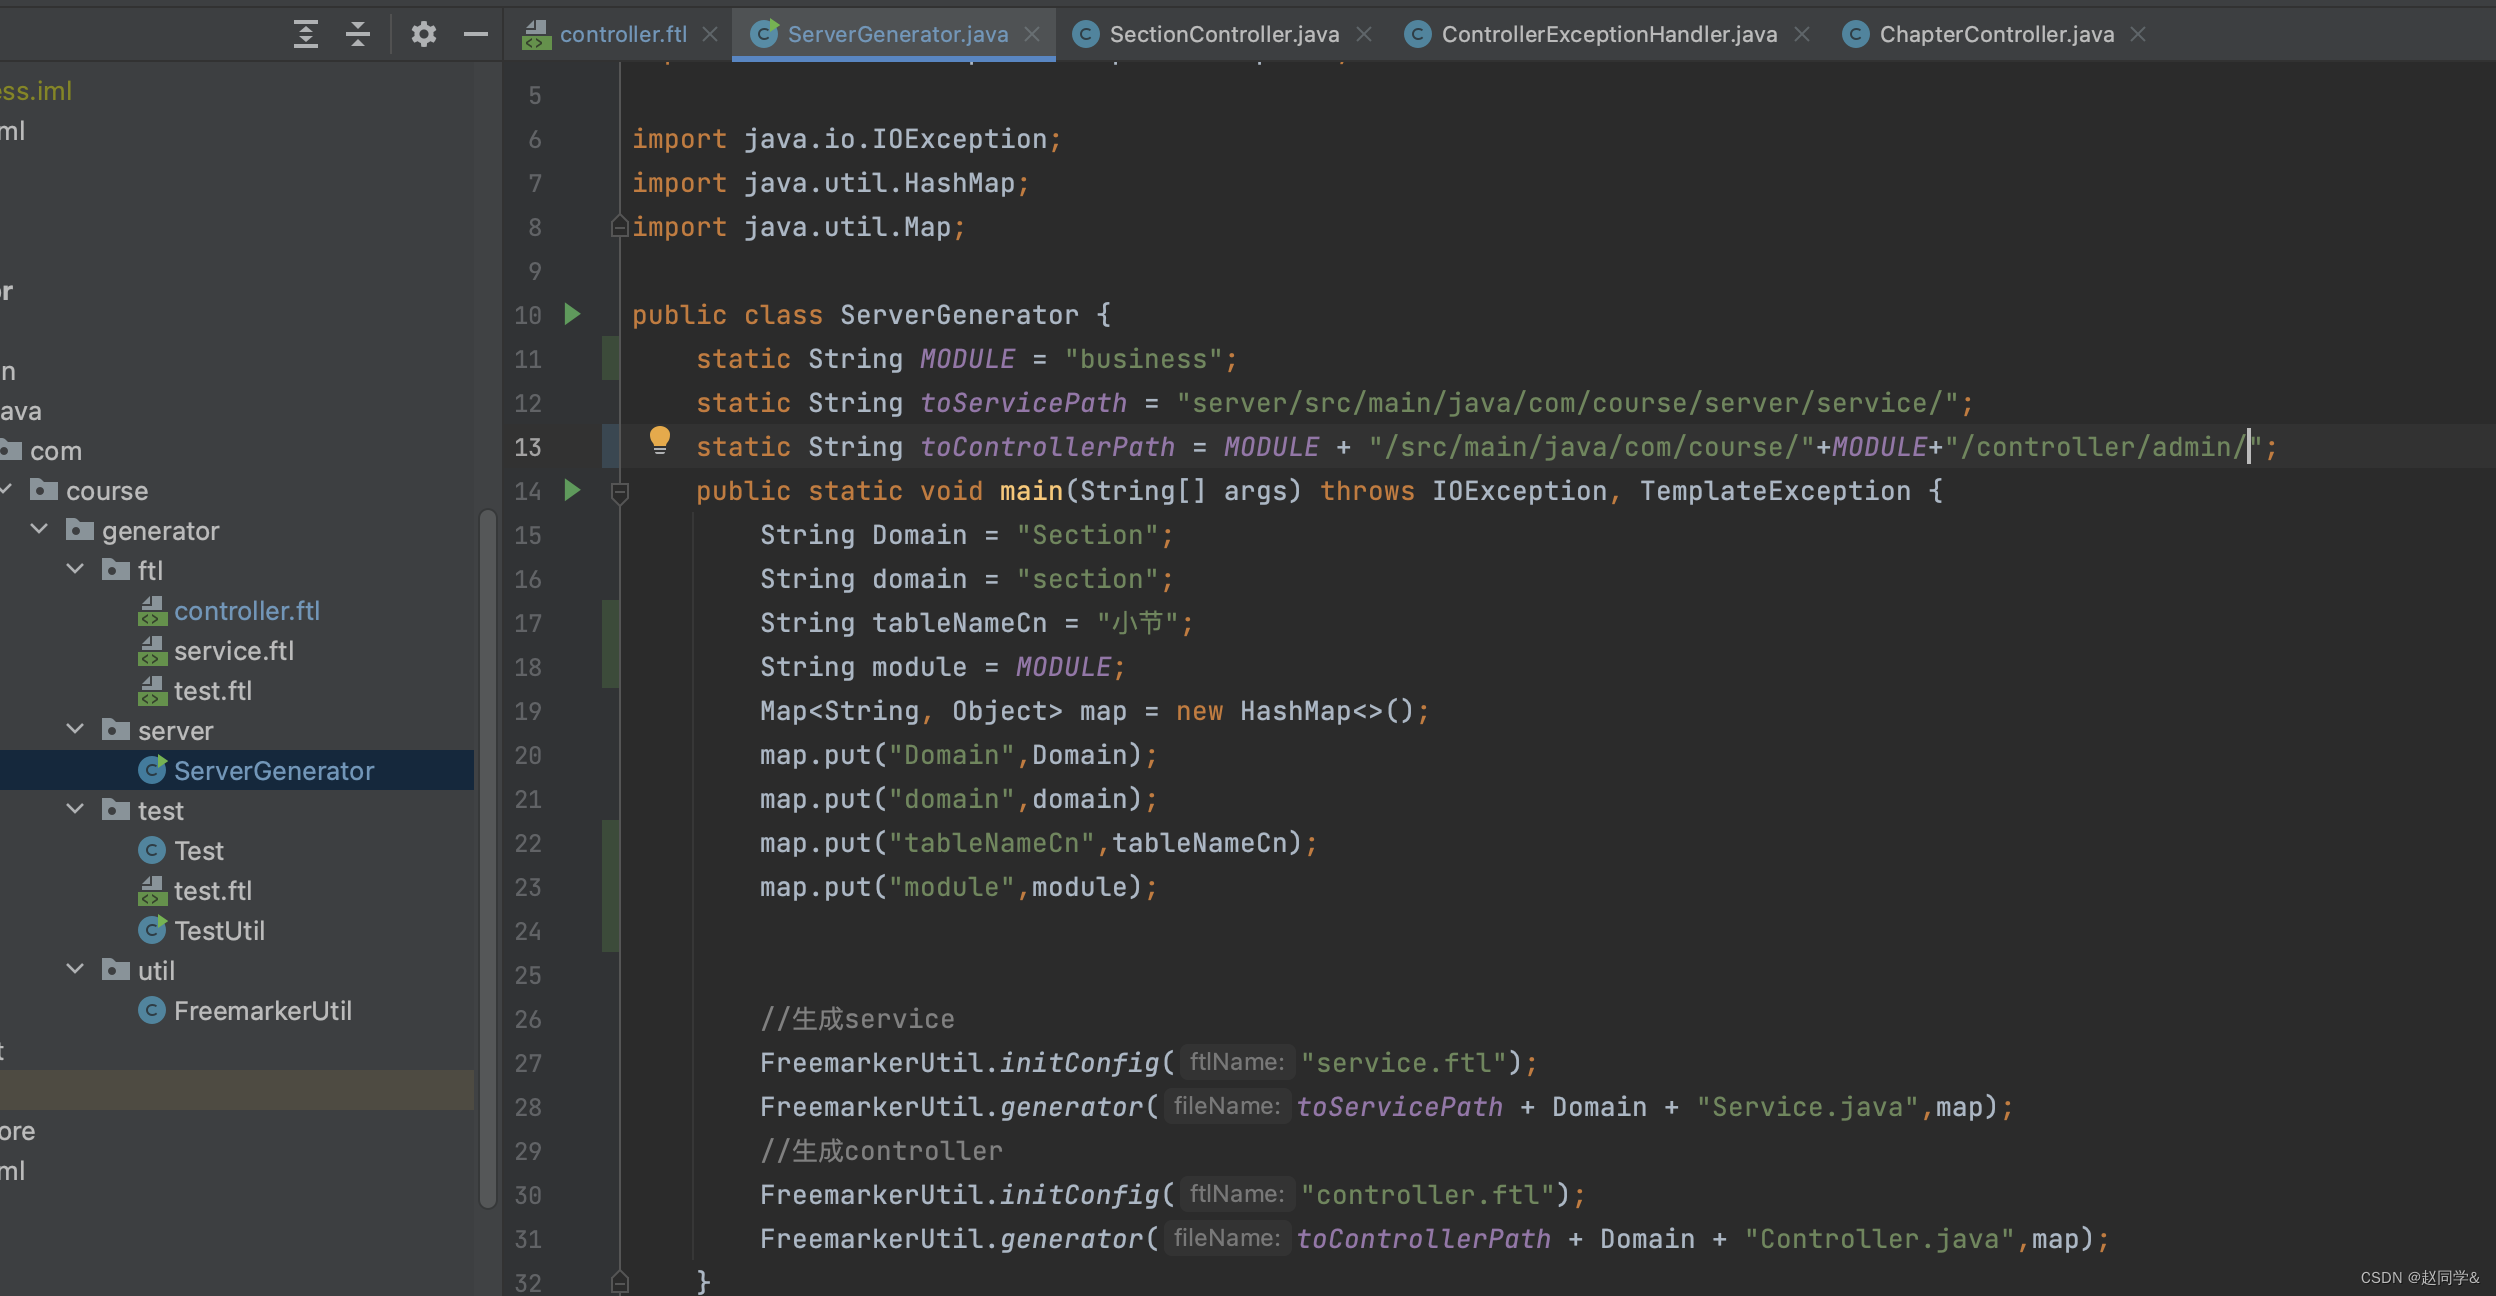Select TestUtil class in project tree
The width and height of the screenshot is (2496, 1296).
pos(219,931)
